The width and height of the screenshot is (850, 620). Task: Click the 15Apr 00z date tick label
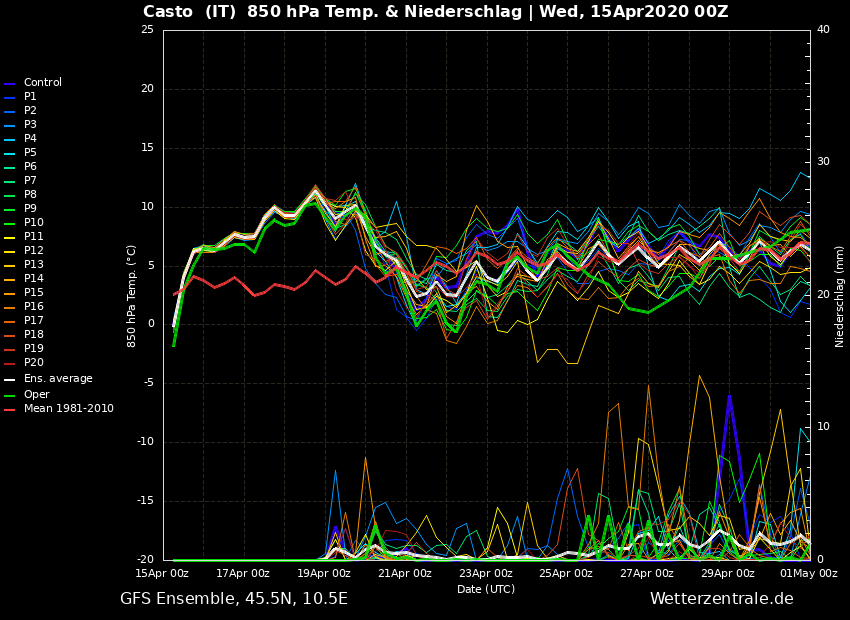click(163, 573)
